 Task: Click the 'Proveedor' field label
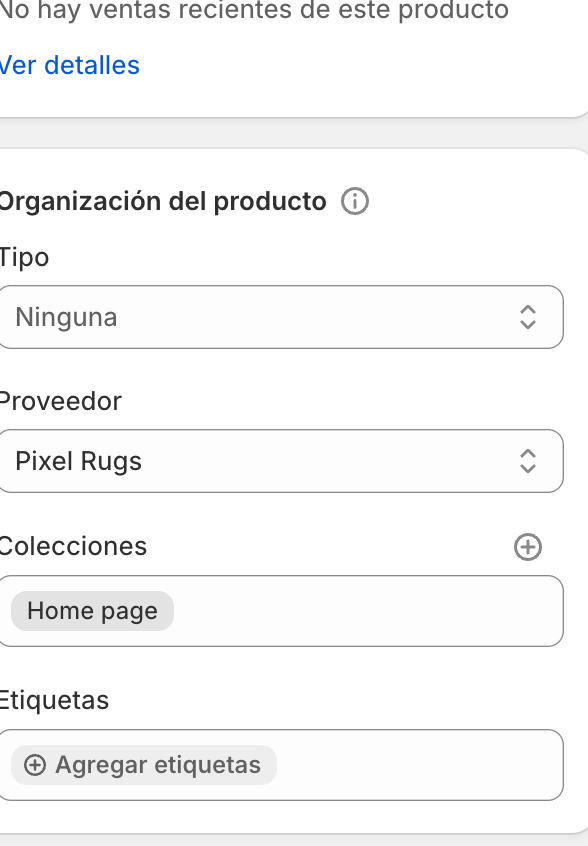(60, 401)
